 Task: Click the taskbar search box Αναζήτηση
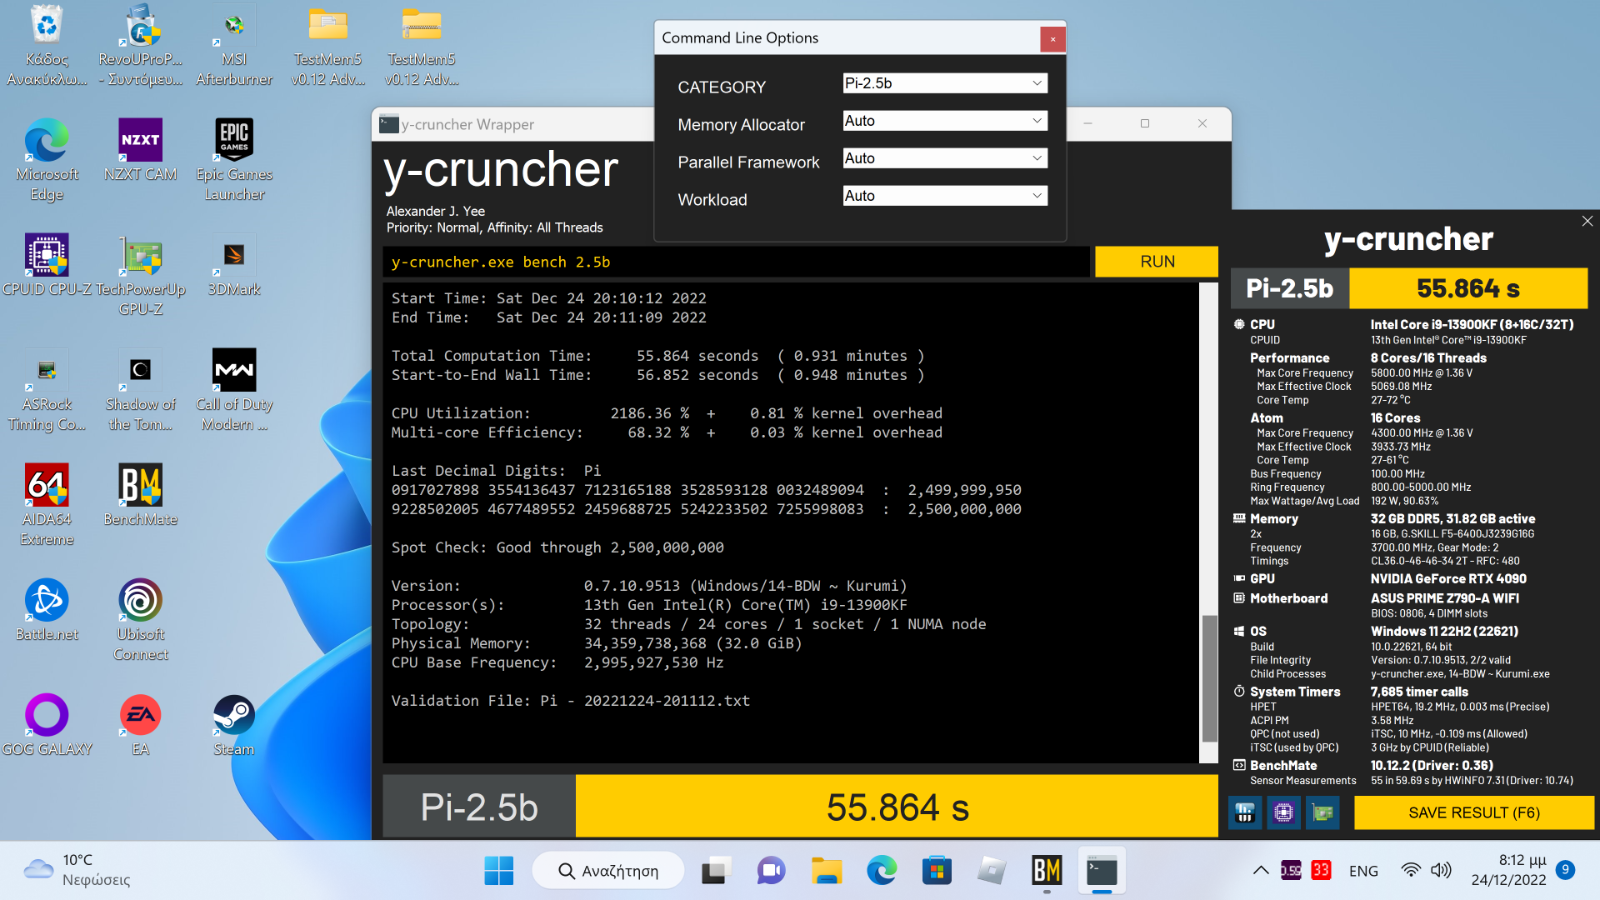[608, 871]
